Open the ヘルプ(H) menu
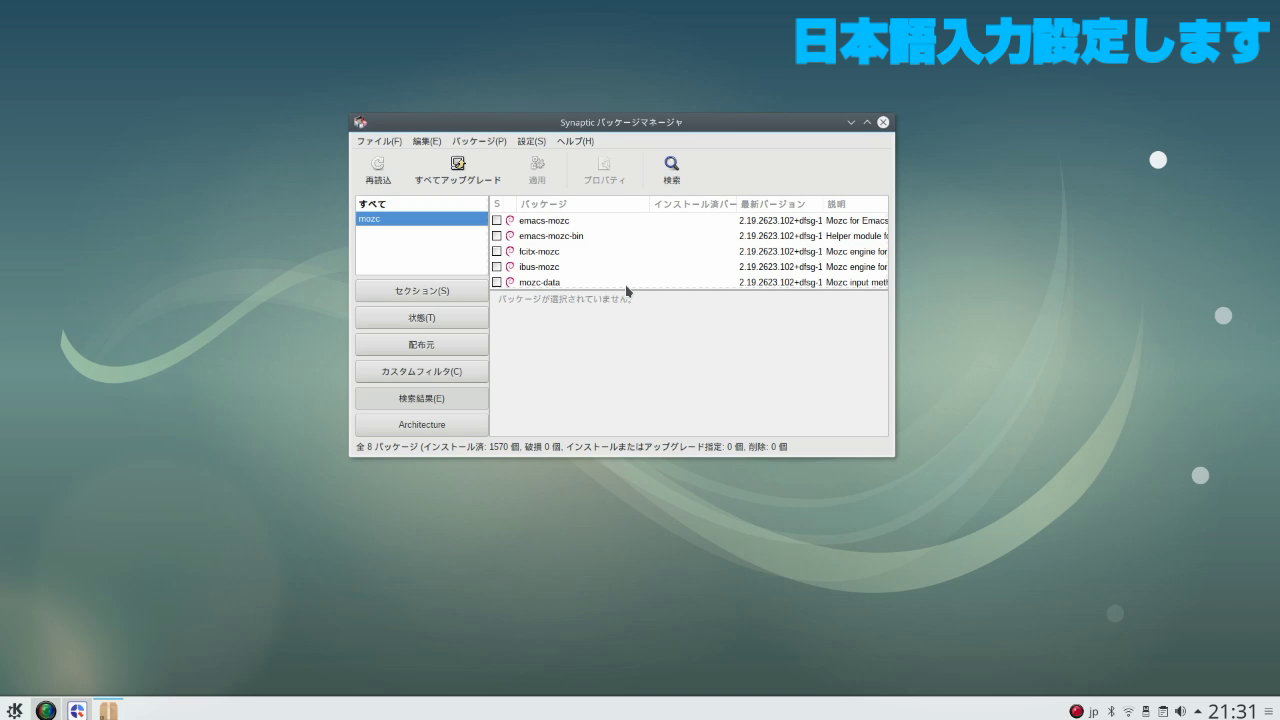This screenshot has width=1280, height=720. coord(575,141)
